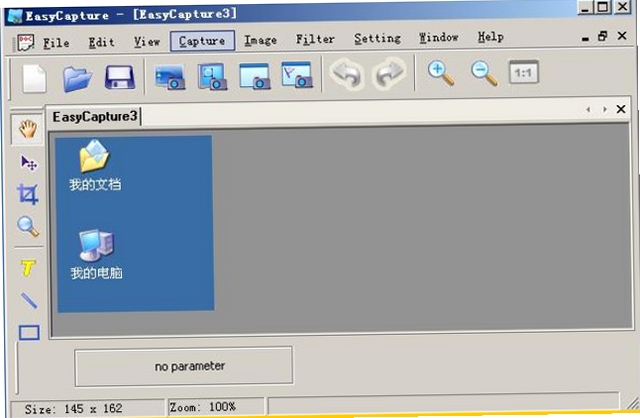Viewport: 640px width, 418px height.
Task: Zoom out with minus magnifier
Action: 484,73
